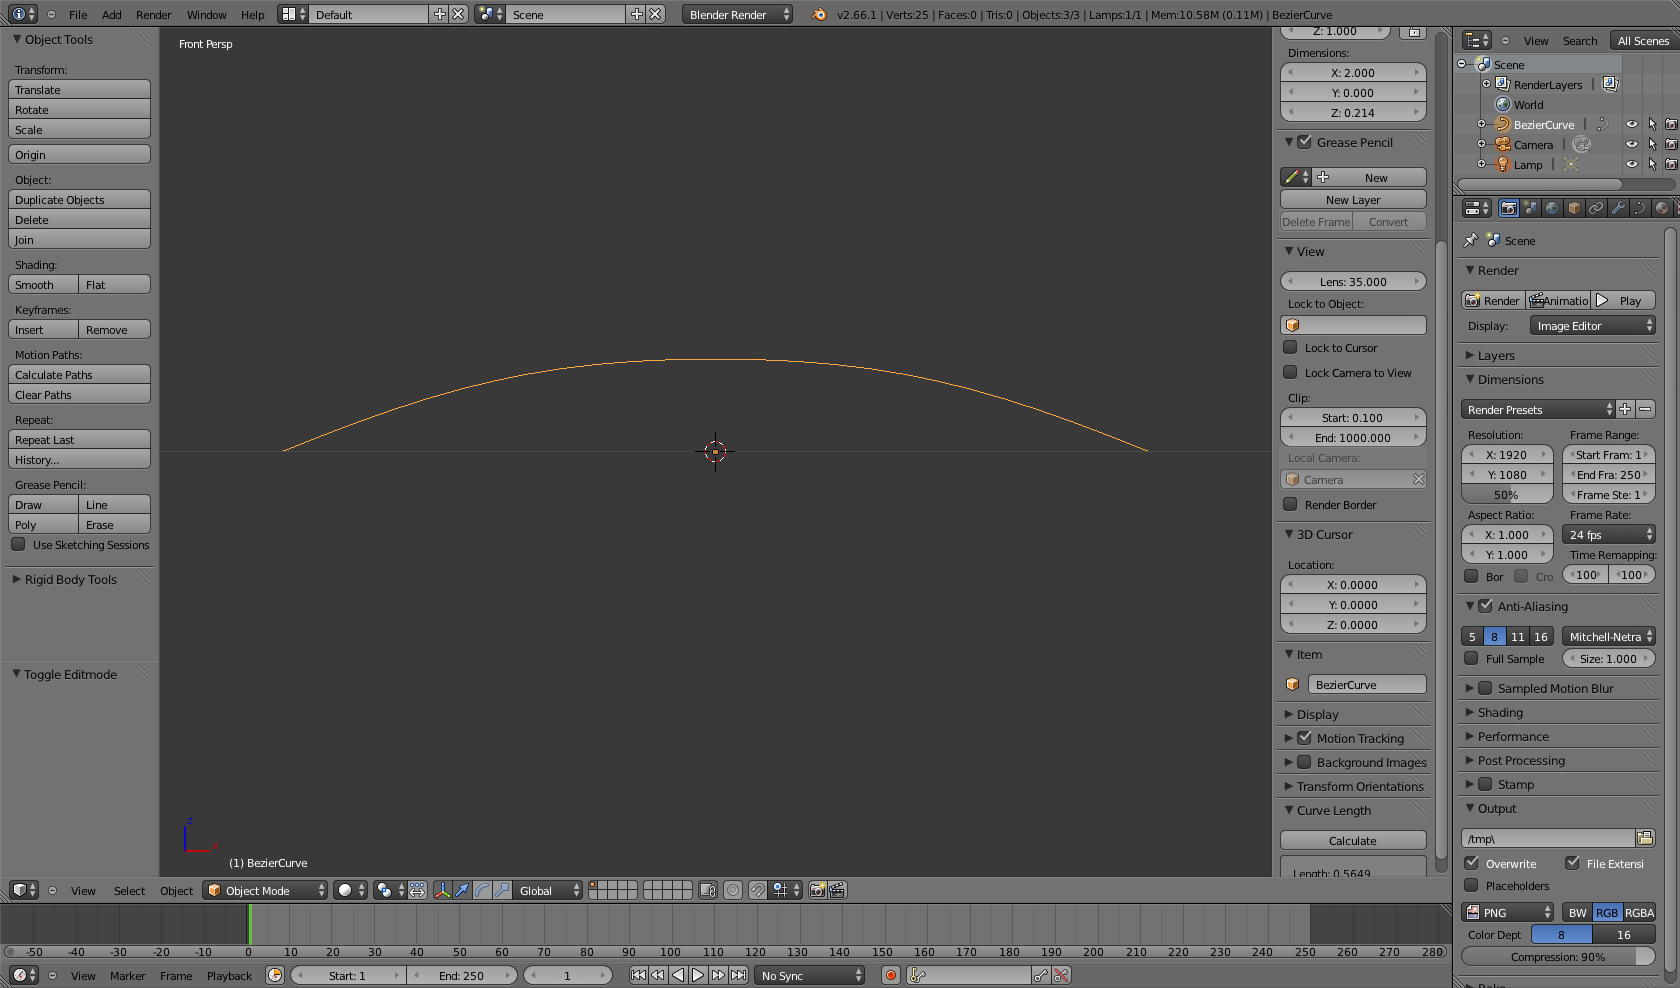
Task: Open the Add menu
Action: click(x=112, y=14)
